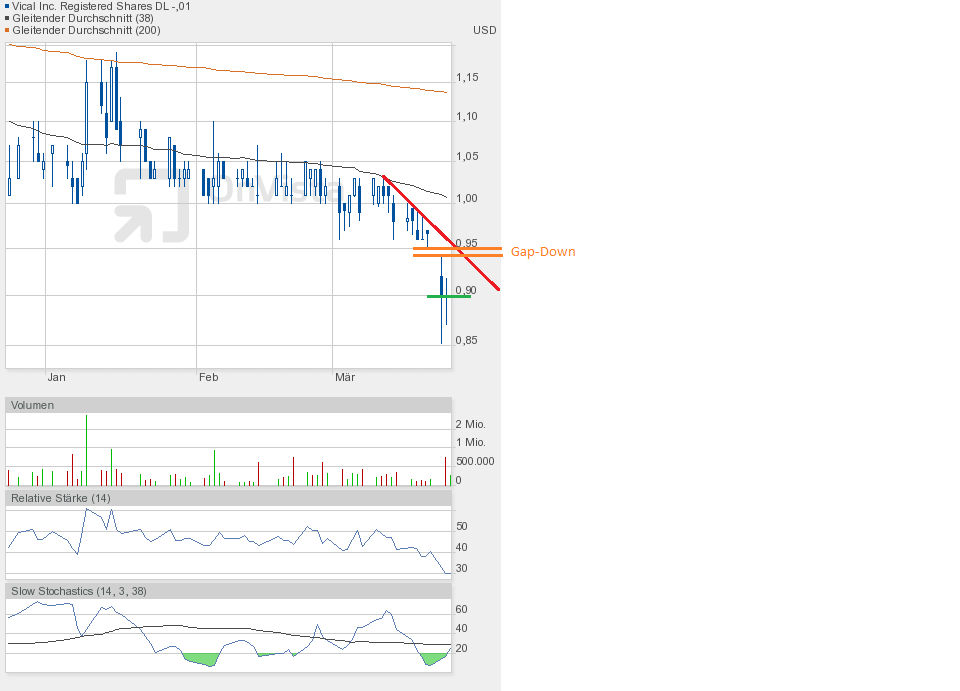The image size is (960, 691).
Task: Click the orange Gap-Down annotation label
Action: [x=543, y=252]
